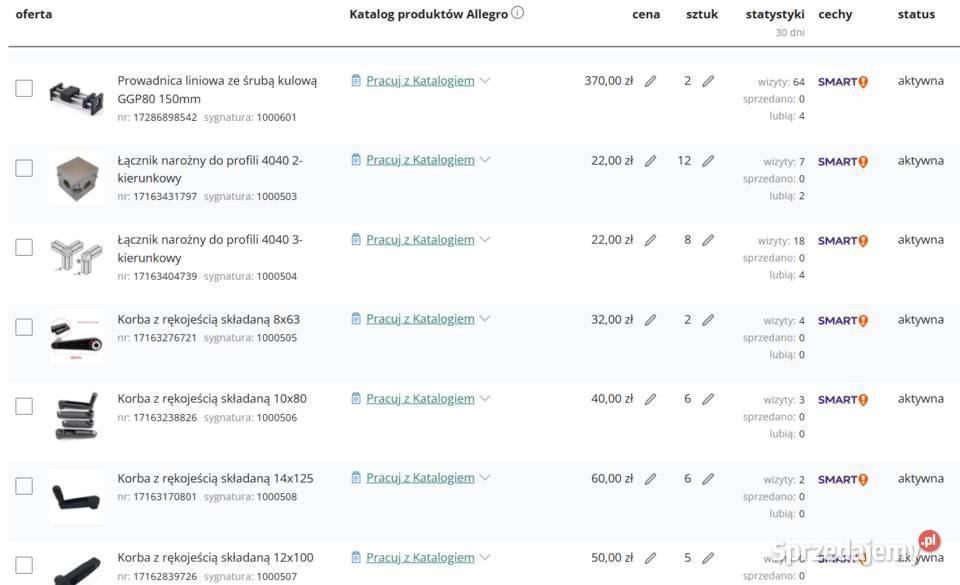The image size is (960, 585).
Task: Expand catalog chevron for Prowadnica liniowa row
Action: 485,81
